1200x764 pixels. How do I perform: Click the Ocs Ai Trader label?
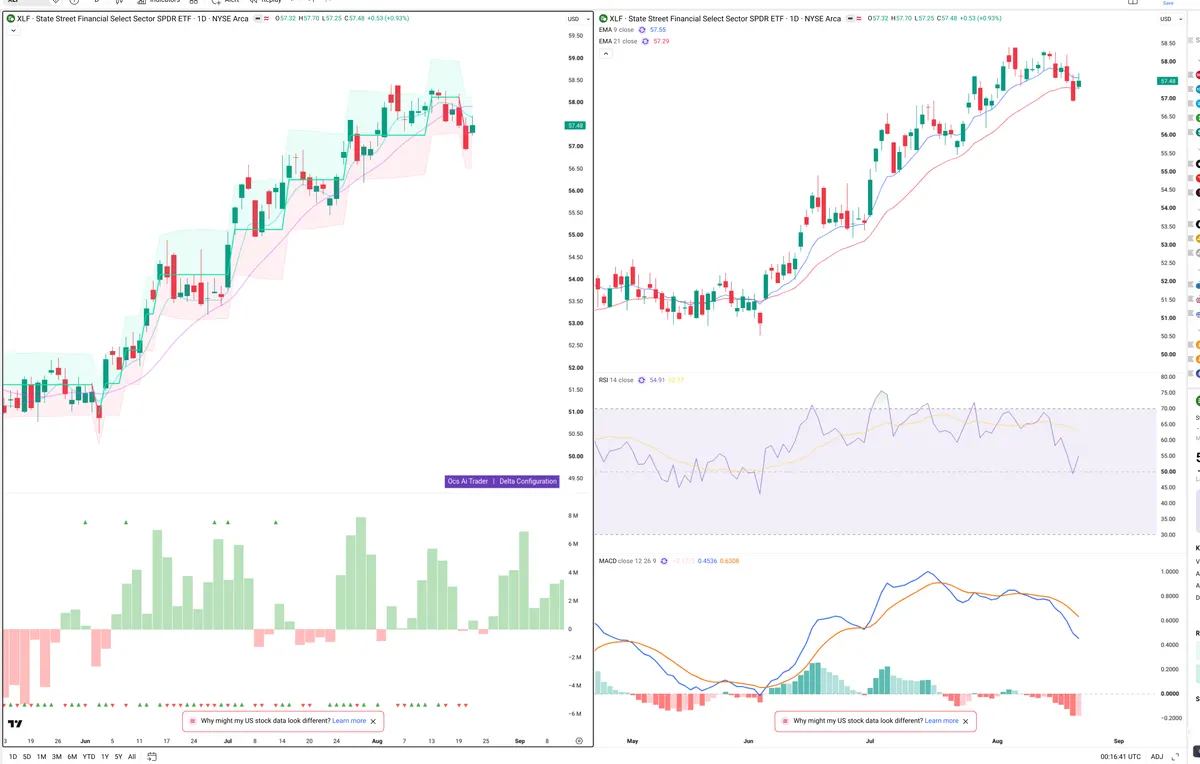pos(468,481)
